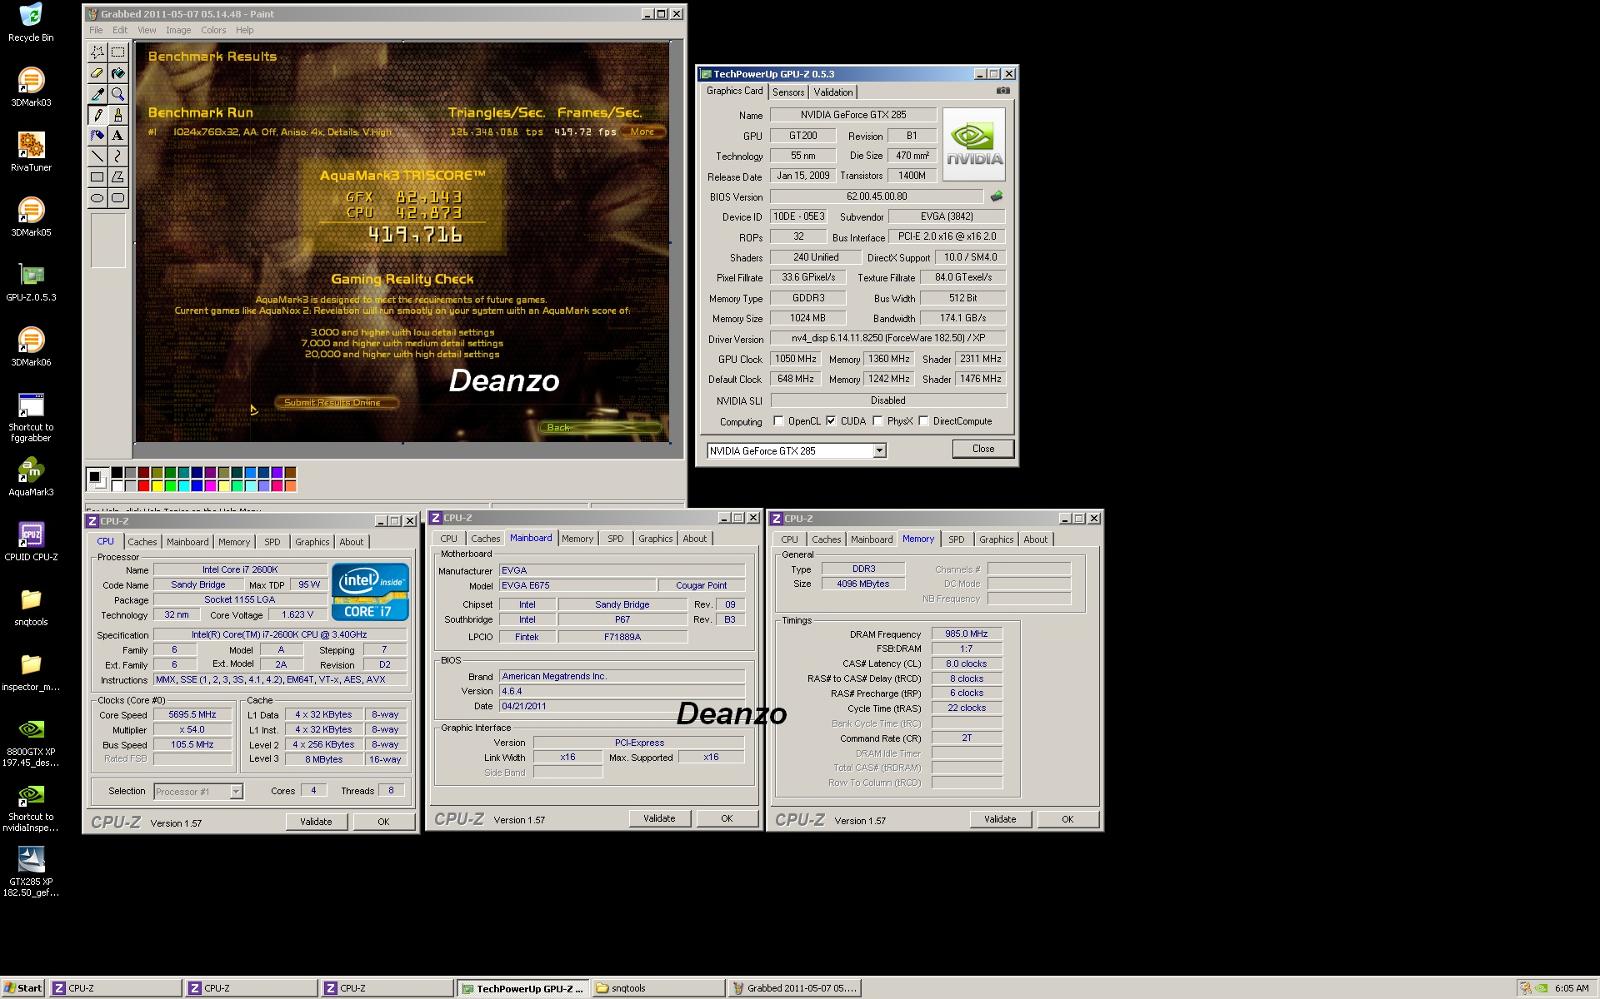
Task: Open the AquaMark3 desktop icon
Action: (31, 476)
